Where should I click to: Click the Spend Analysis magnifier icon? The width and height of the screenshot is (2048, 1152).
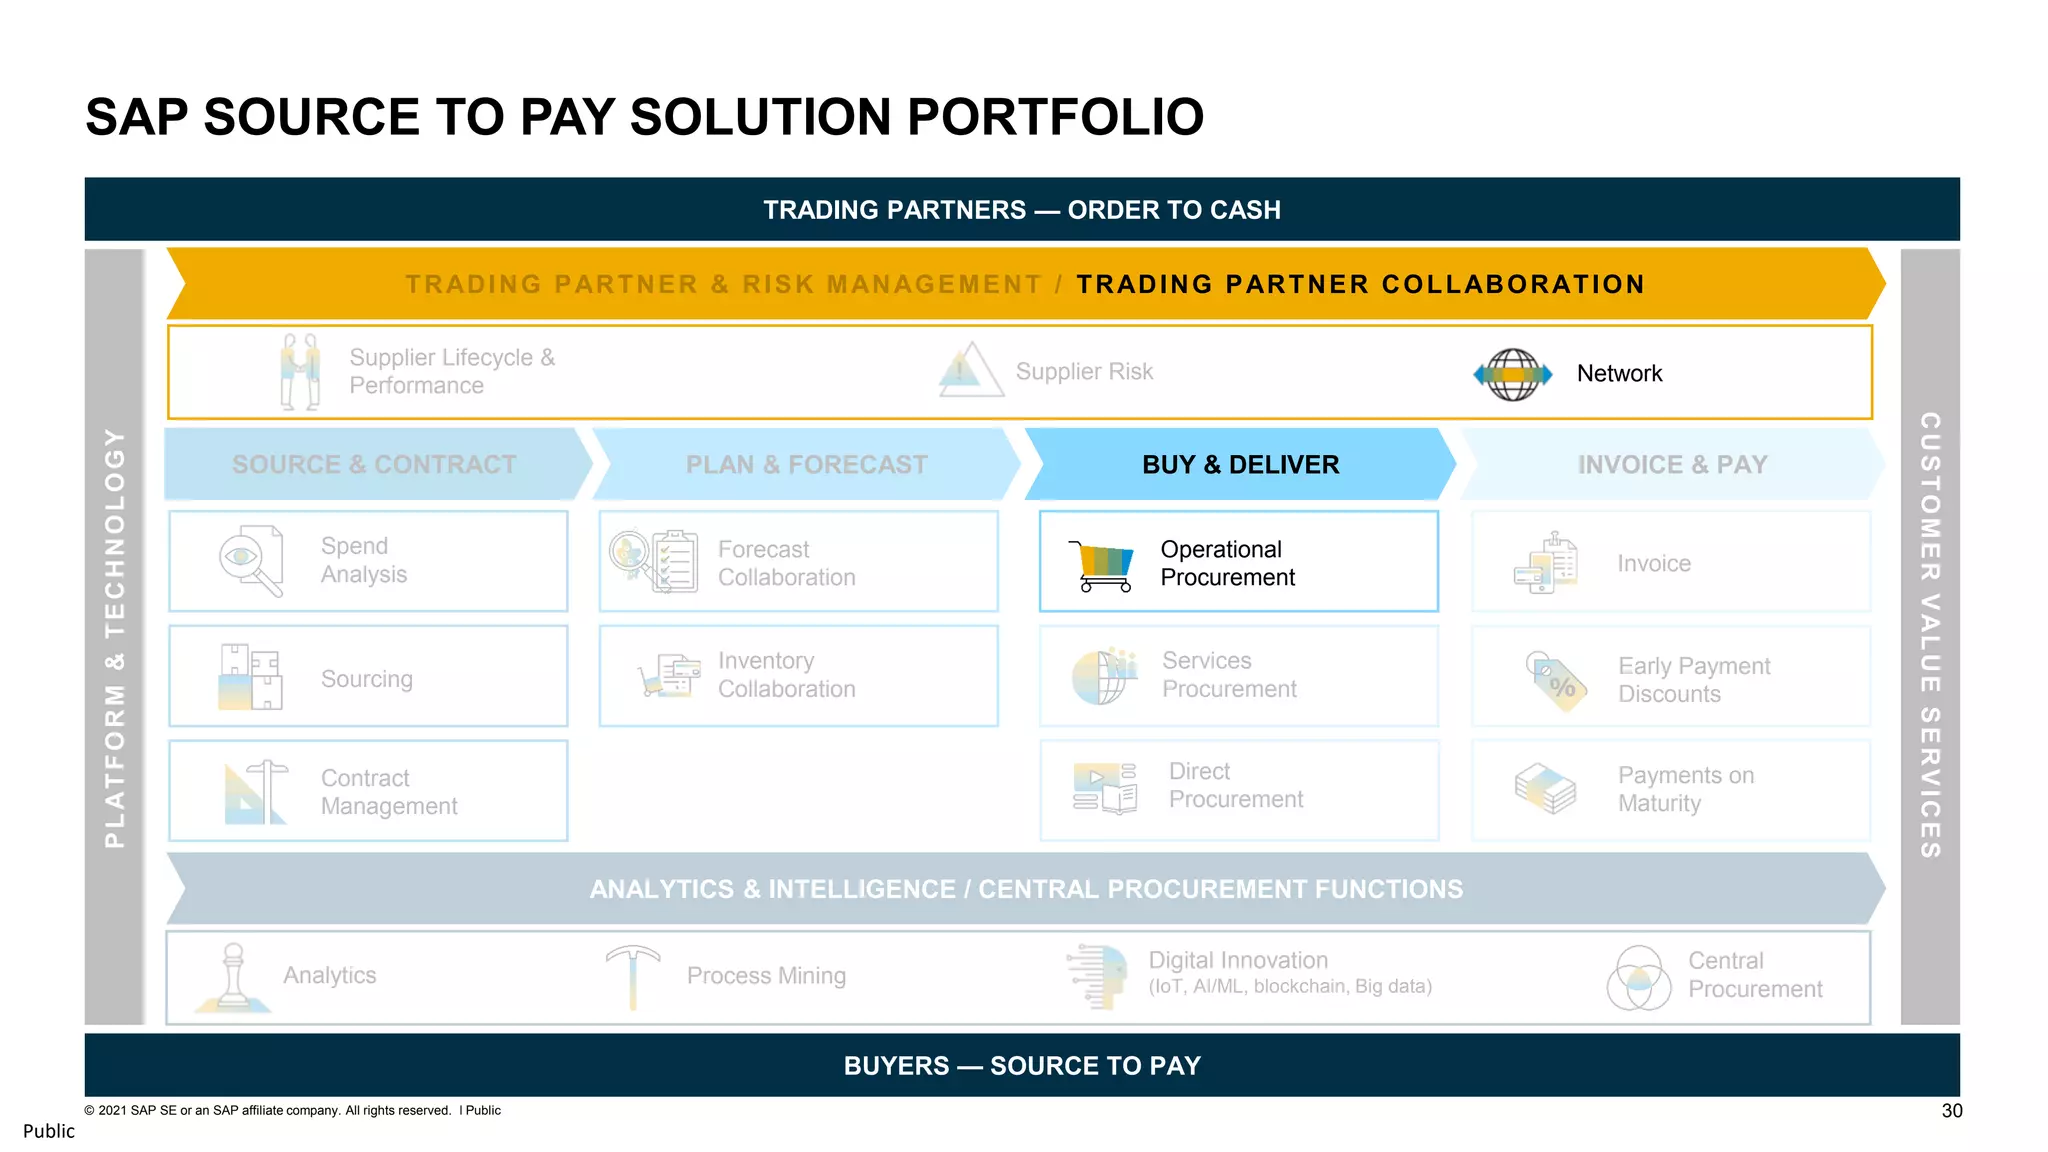(x=250, y=561)
